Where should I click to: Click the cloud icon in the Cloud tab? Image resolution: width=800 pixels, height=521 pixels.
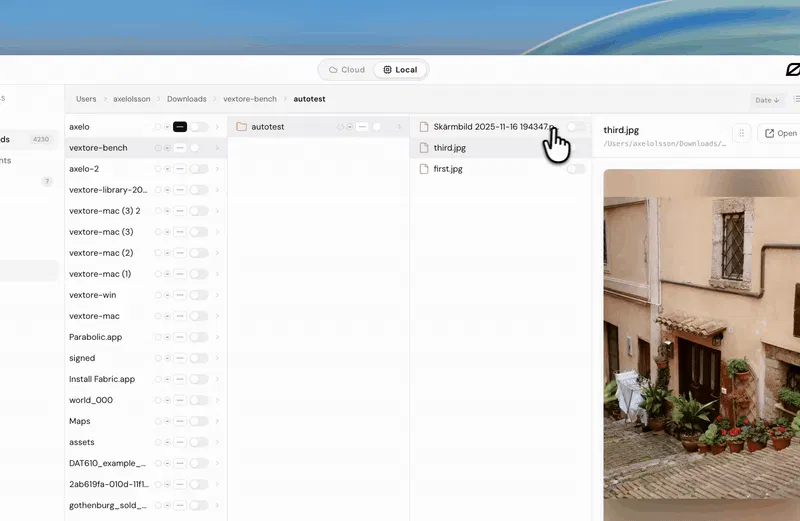click(333, 70)
